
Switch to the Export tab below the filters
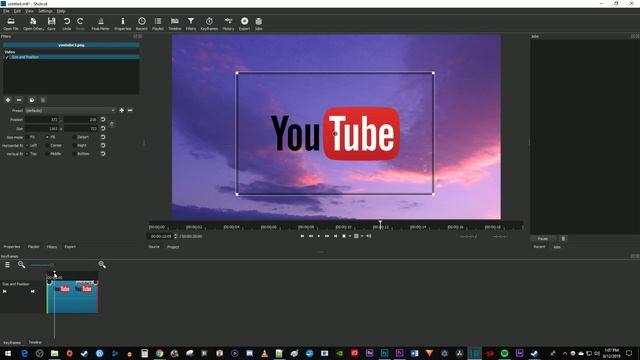[70, 247]
